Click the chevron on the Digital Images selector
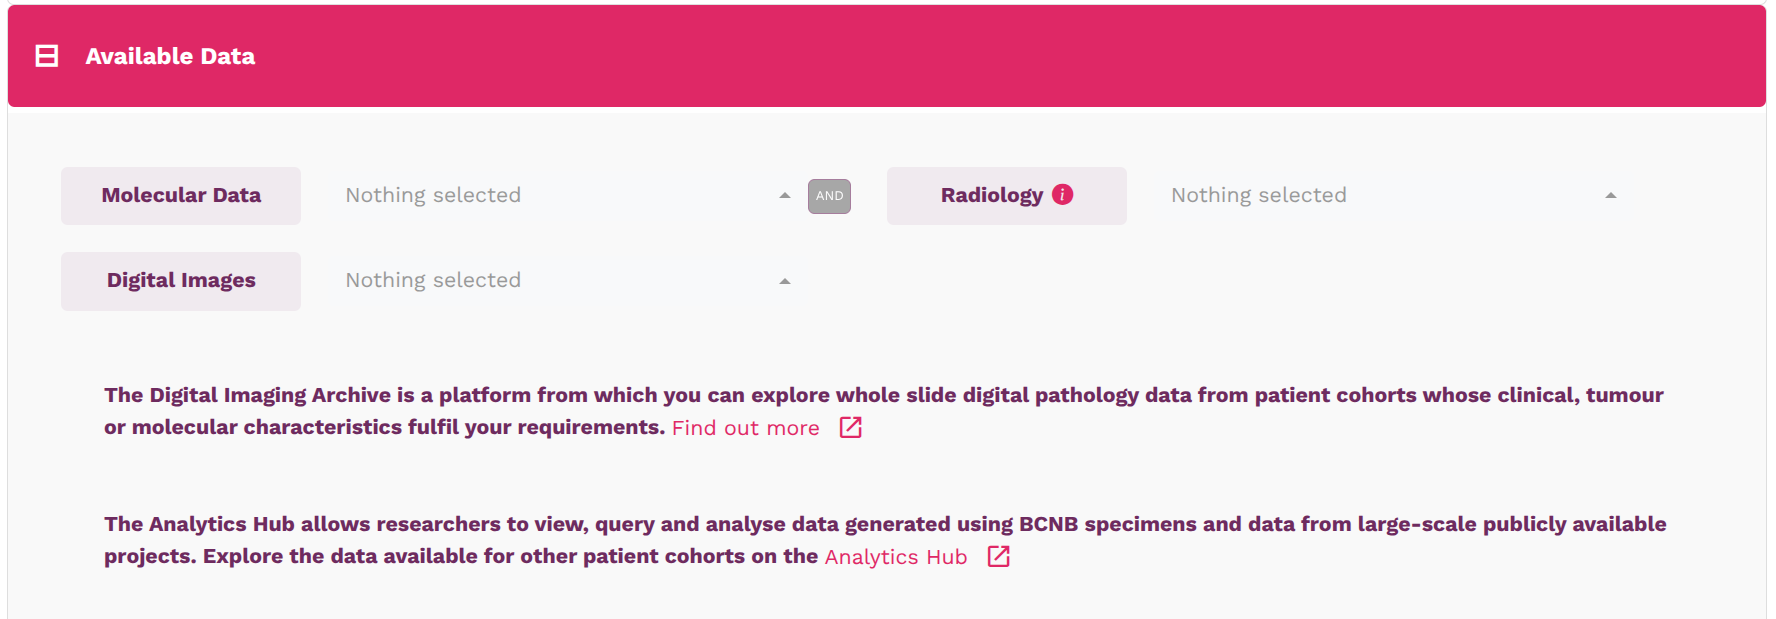Image resolution: width=1776 pixels, height=619 pixels. [x=786, y=281]
